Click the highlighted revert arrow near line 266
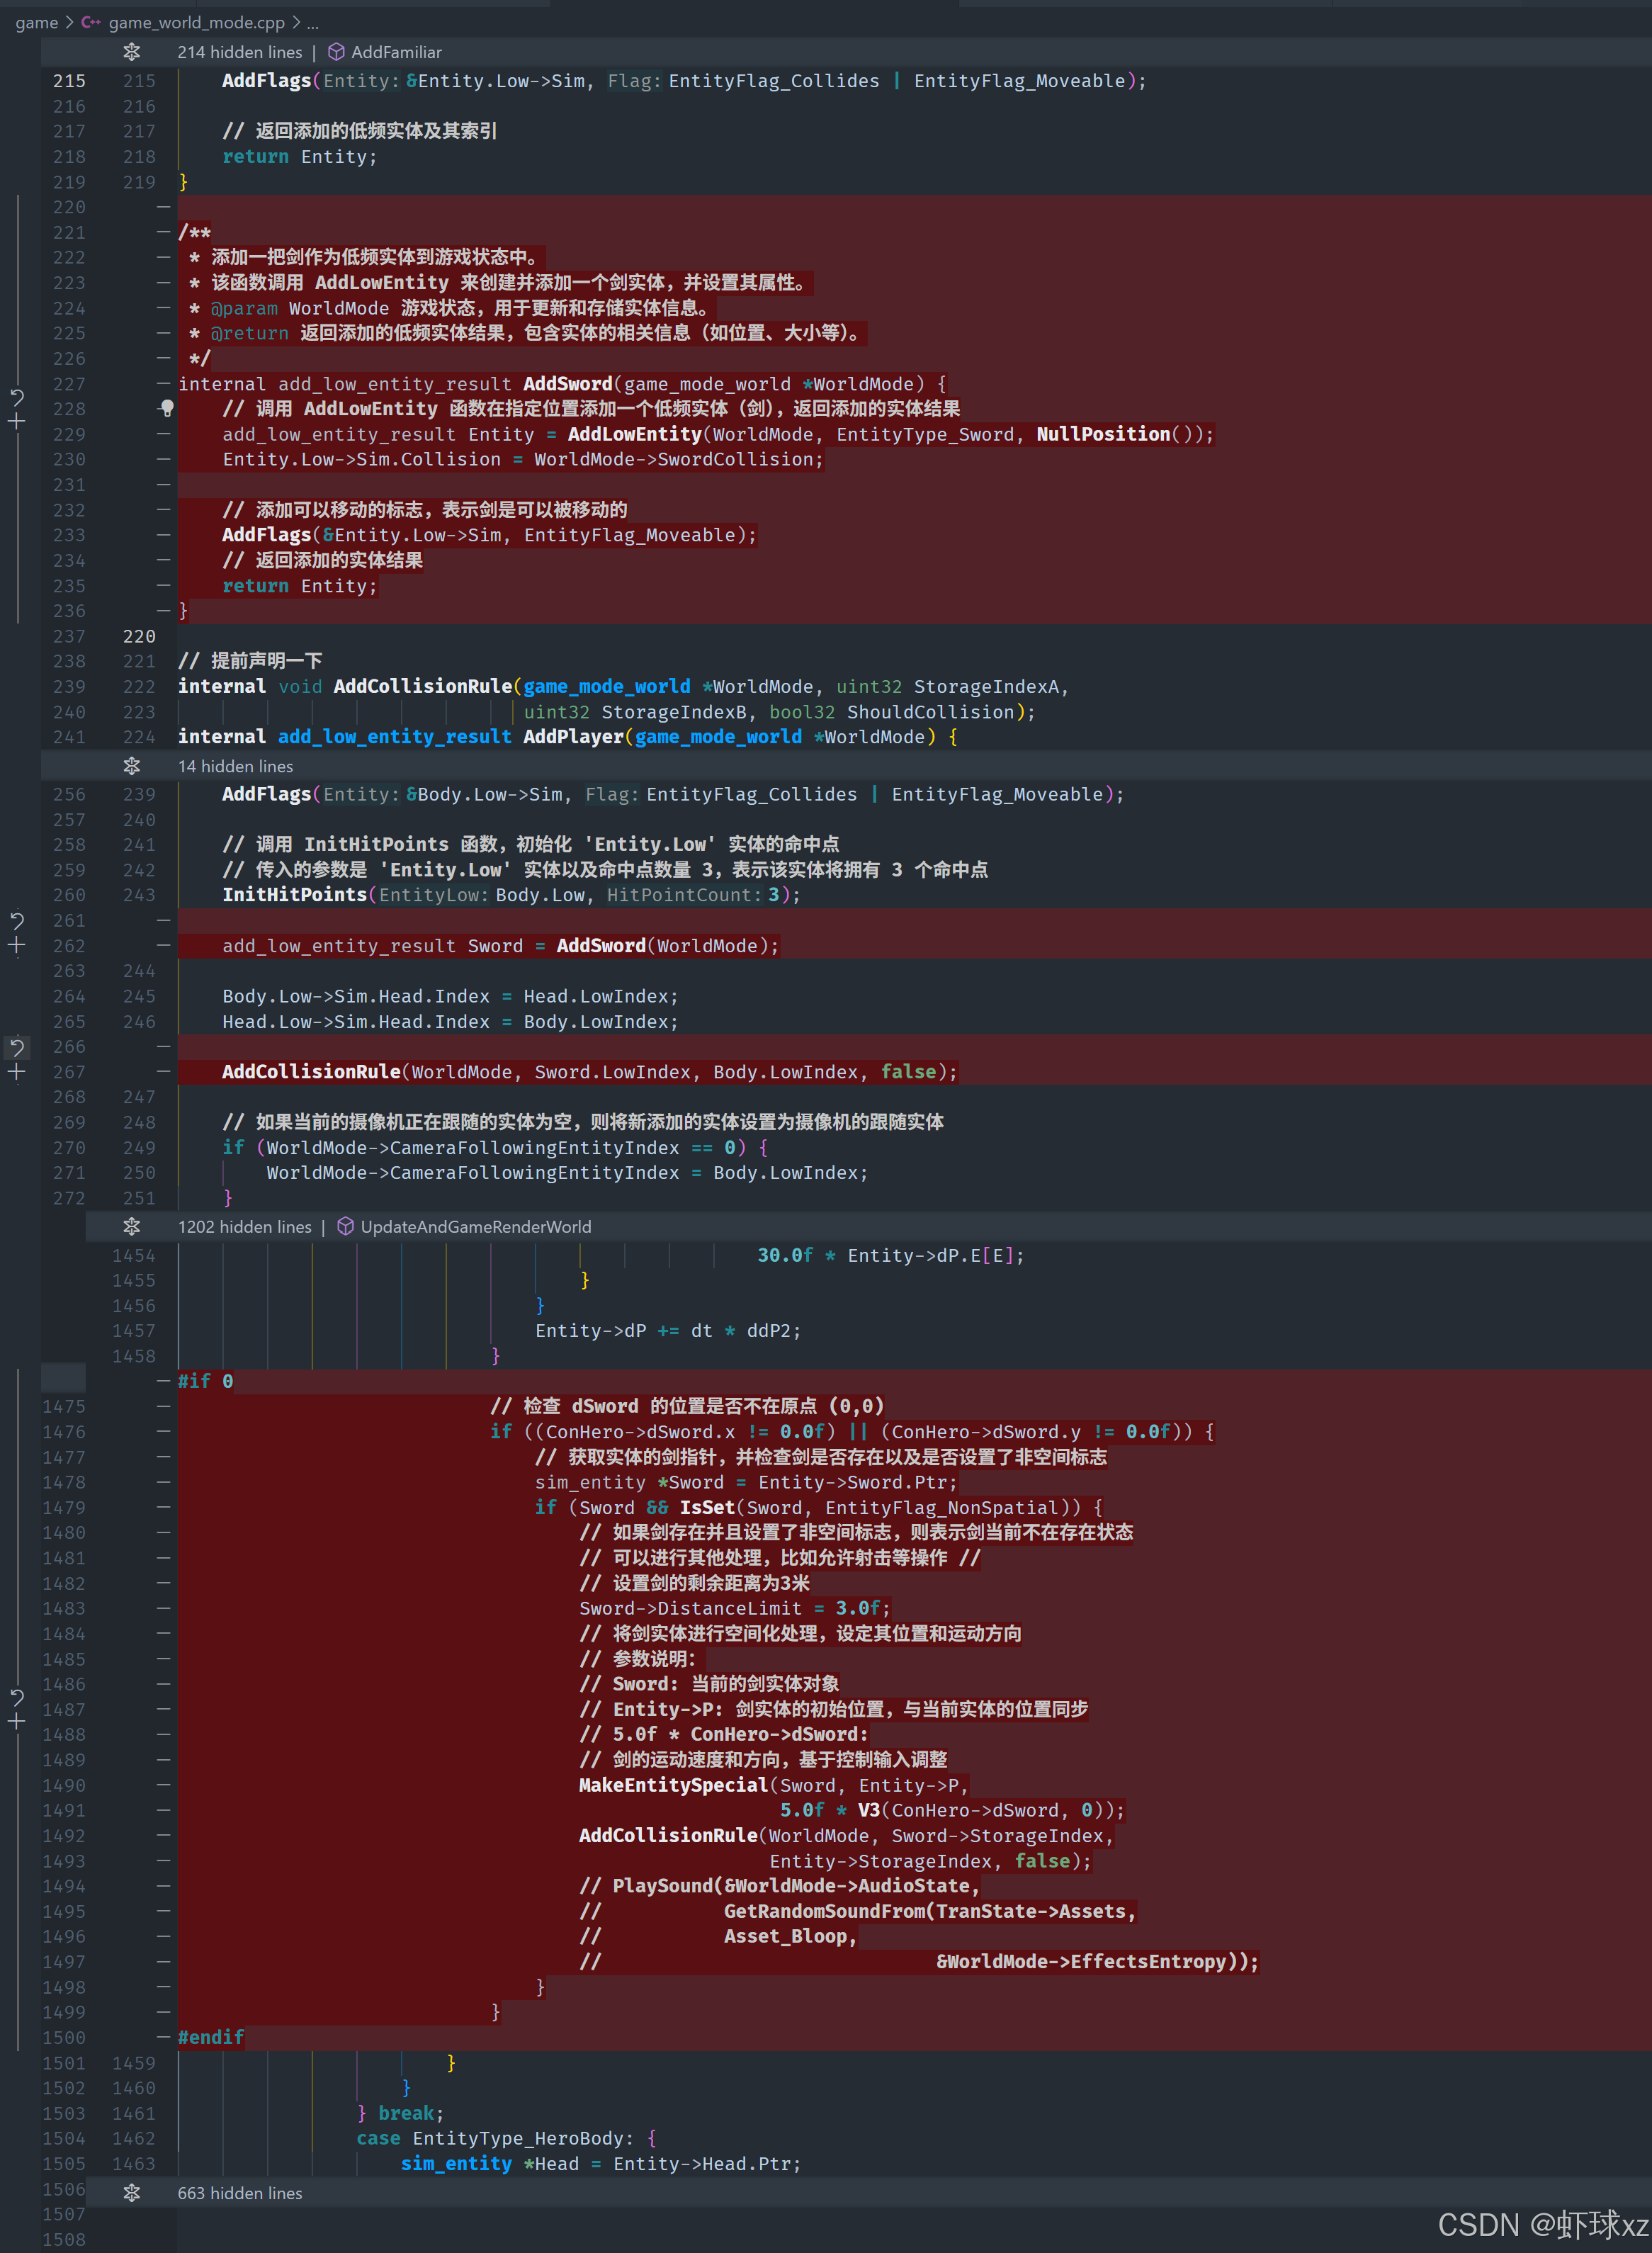1652x2253 pixels. [x=17, y=1047]
